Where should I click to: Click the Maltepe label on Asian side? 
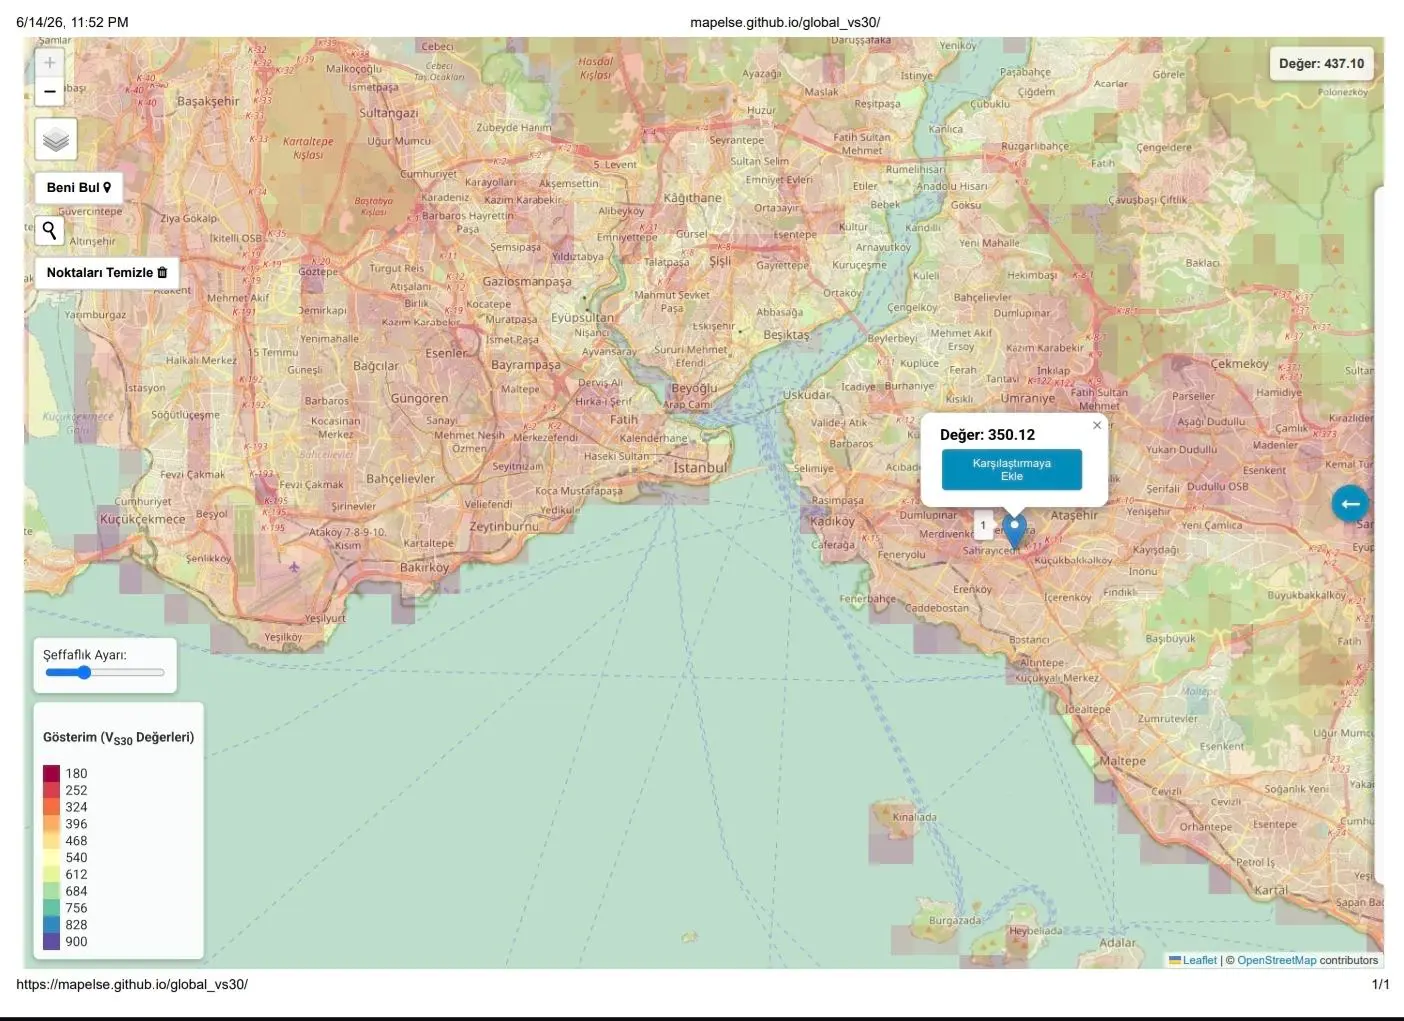pos(1122,761)
